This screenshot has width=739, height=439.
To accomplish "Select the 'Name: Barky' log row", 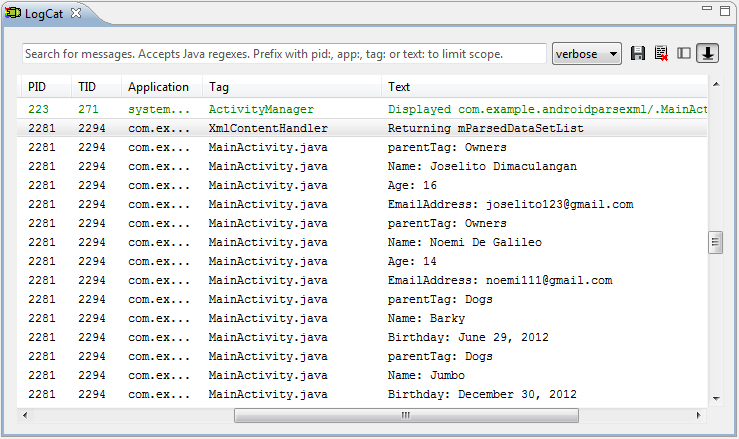I will tap(362, 318).
